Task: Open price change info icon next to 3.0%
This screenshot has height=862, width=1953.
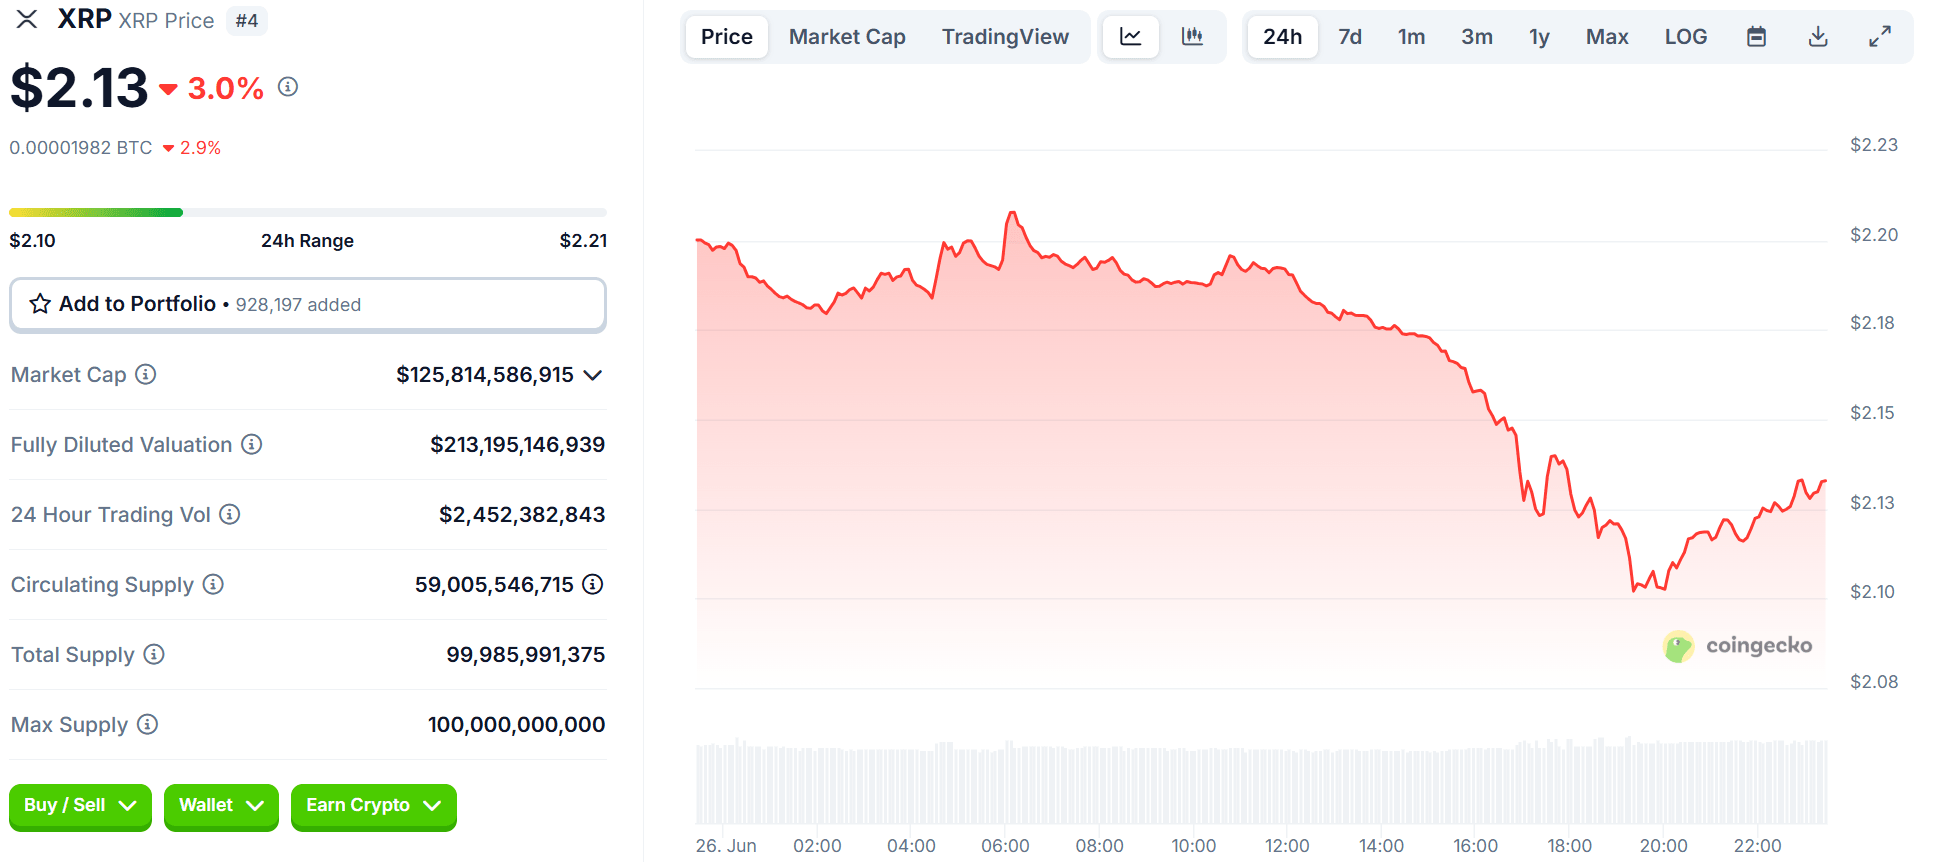Action: pos(288,87)
